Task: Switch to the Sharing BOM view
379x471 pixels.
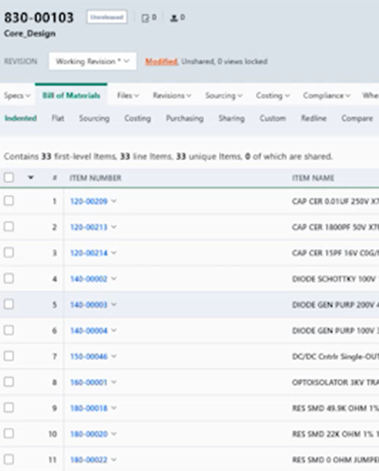Action: (232, 118)
